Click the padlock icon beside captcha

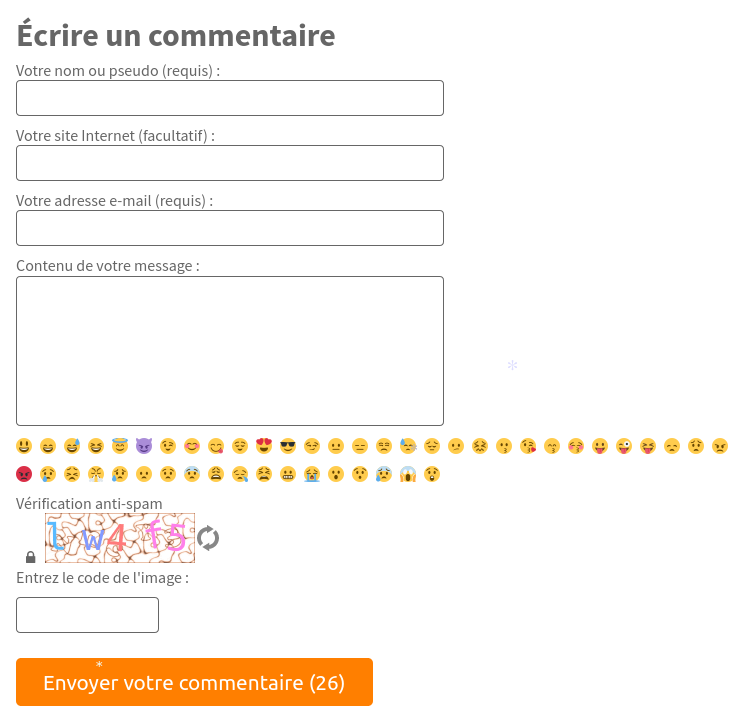[x=31, y=557]
